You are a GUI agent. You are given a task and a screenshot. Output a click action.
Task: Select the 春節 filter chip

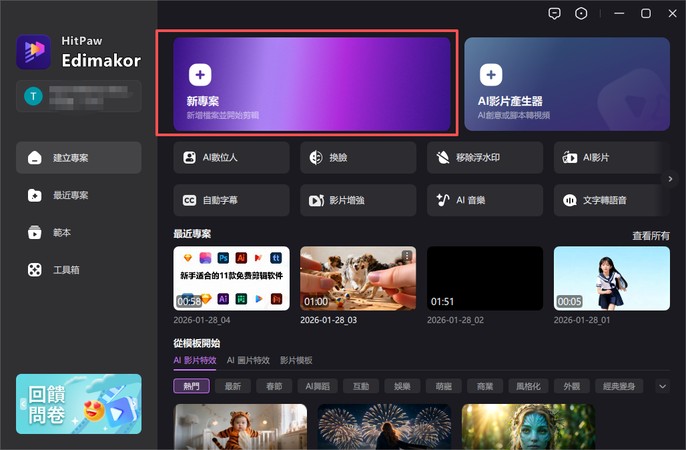pyautogui.click(x=274, y=386)
